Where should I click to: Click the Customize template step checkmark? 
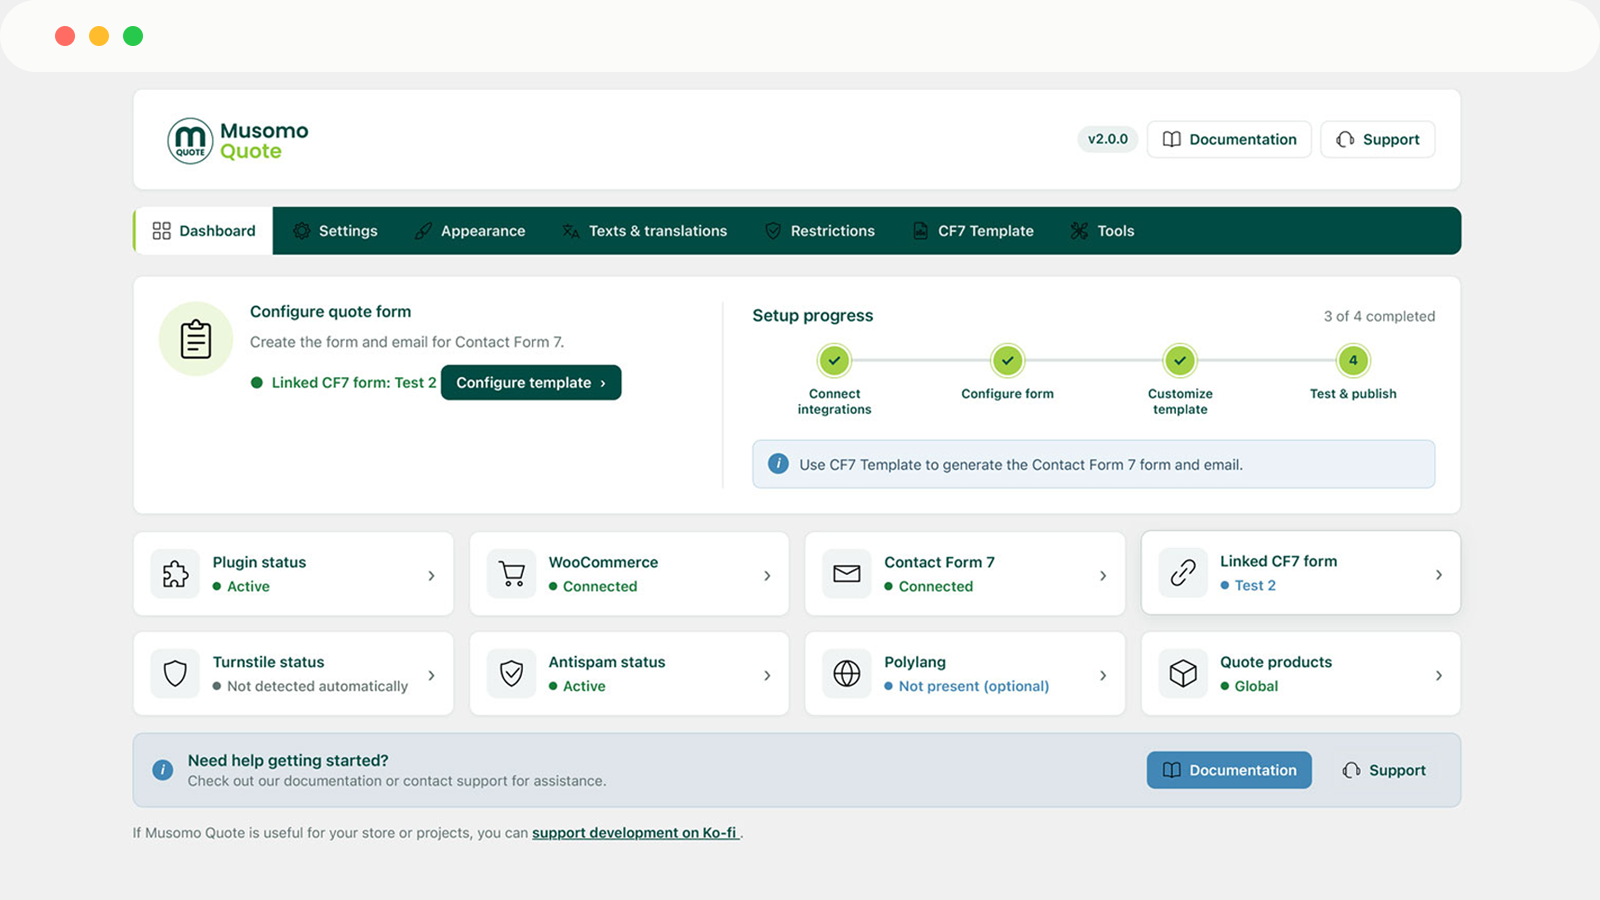(1180, 361)
